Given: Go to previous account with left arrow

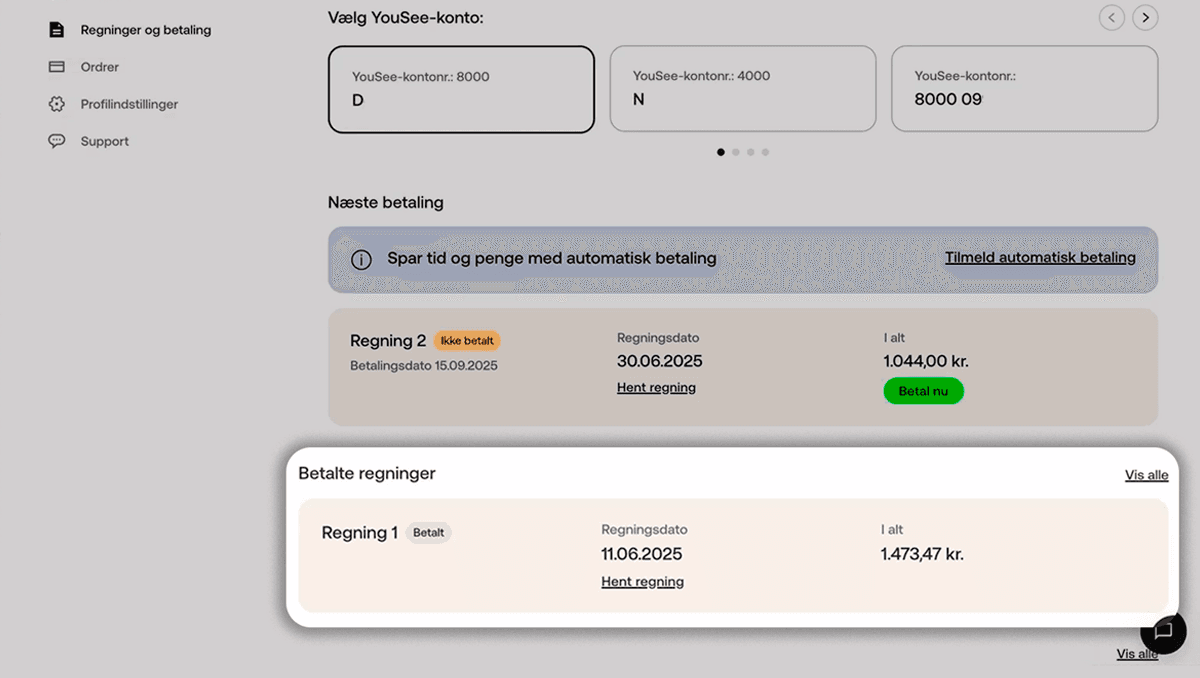Looking at the screenshot, I should tap(1111, 17).
